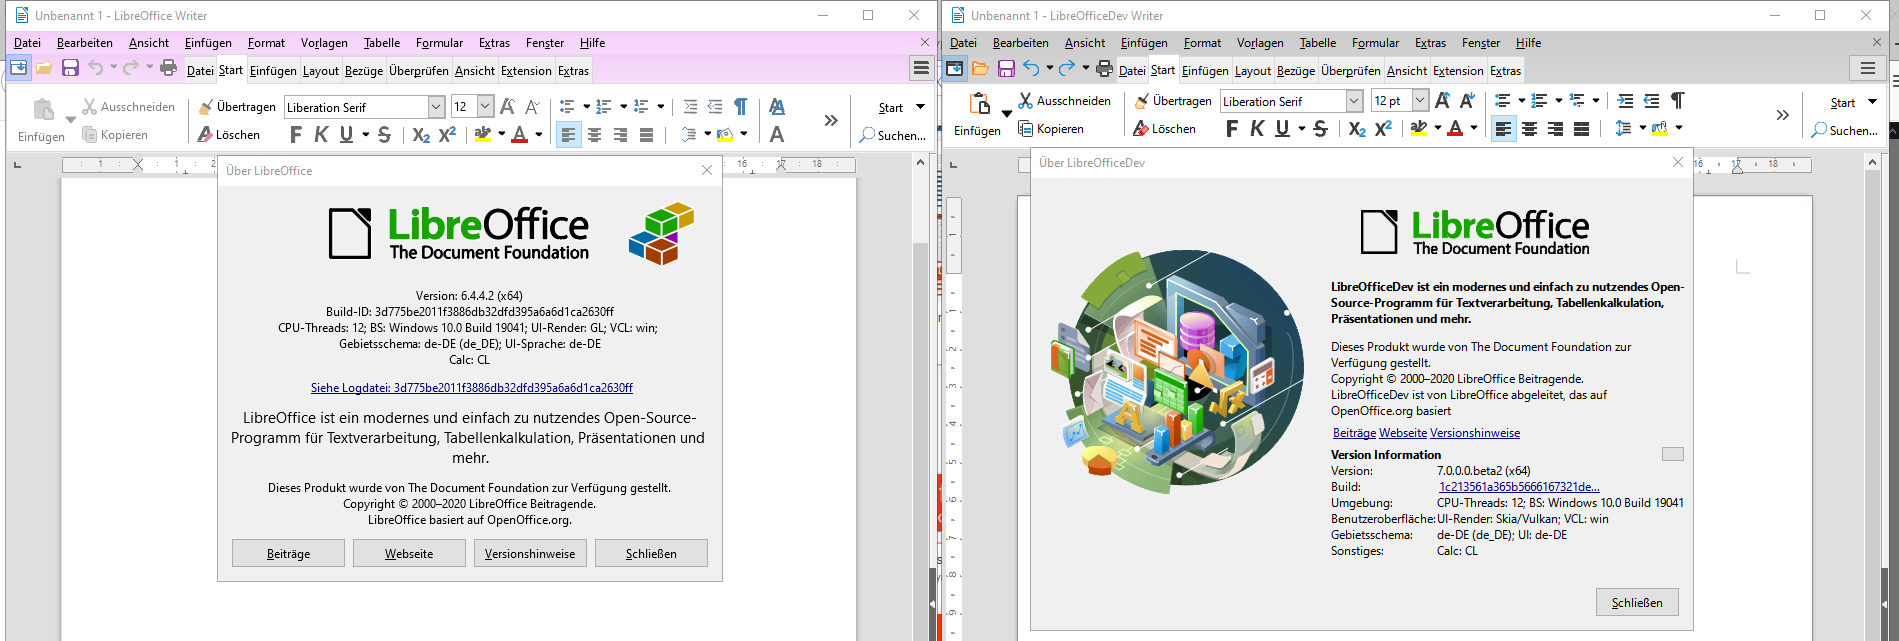This screenshot has width=1899, height=641.
Task: Click Beiträge button in Über LibreOffice dialog
Action: tap(288, 553)
